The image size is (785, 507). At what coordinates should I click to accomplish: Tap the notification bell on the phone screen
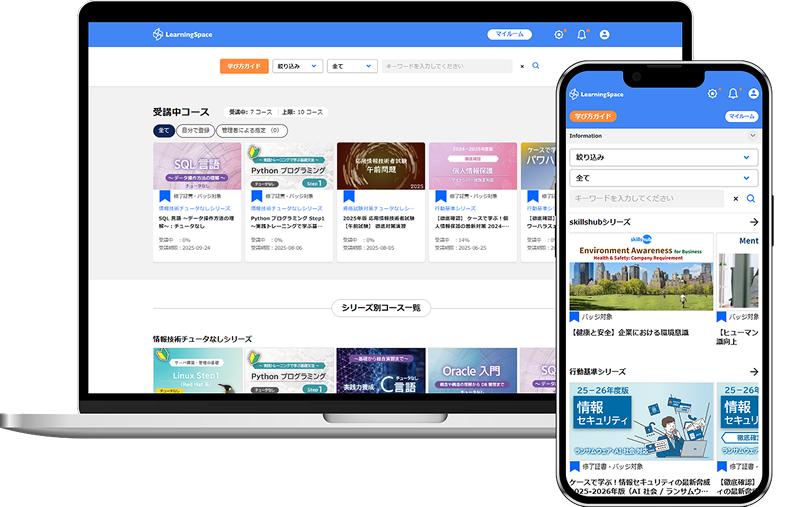click(733, 94)
